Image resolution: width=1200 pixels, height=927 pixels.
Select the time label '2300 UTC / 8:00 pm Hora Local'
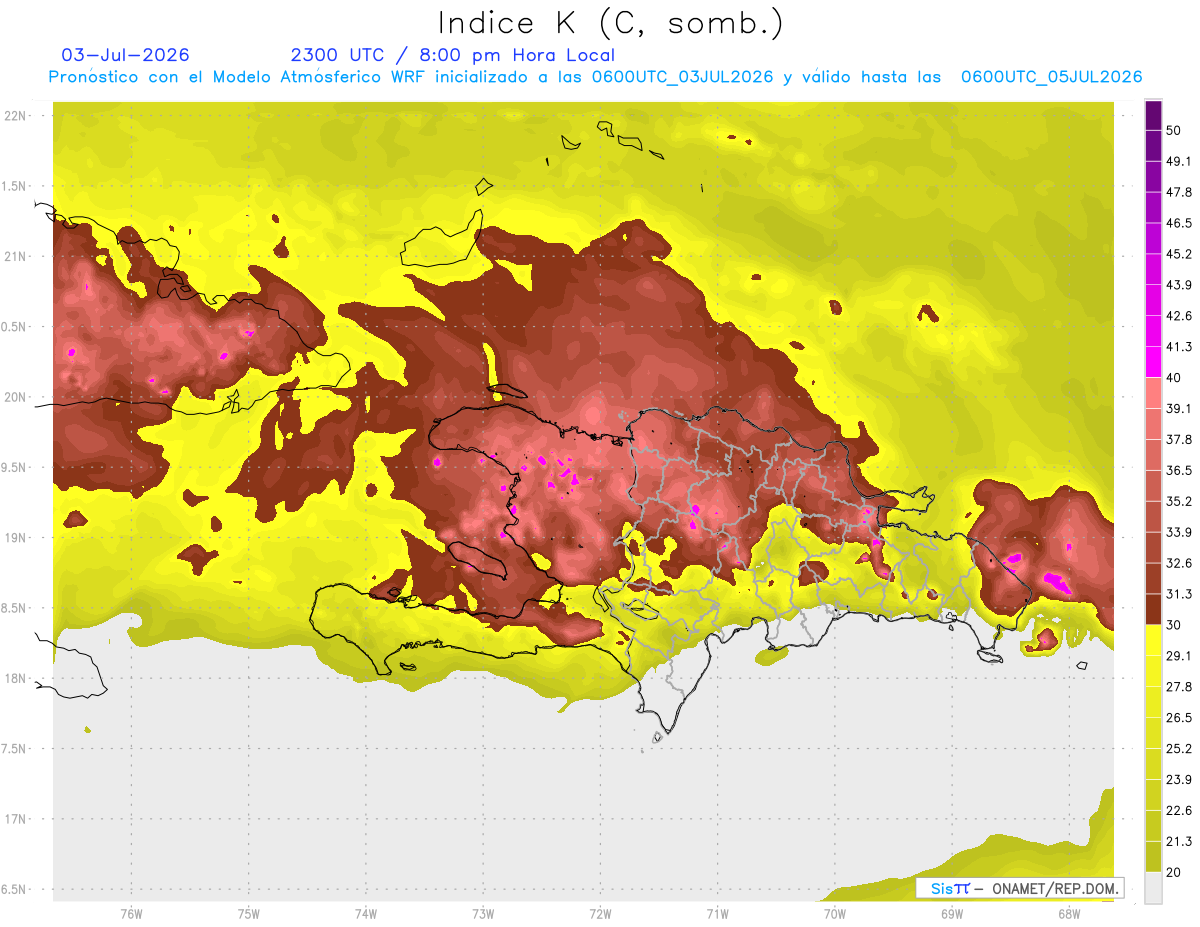point(453,55)
